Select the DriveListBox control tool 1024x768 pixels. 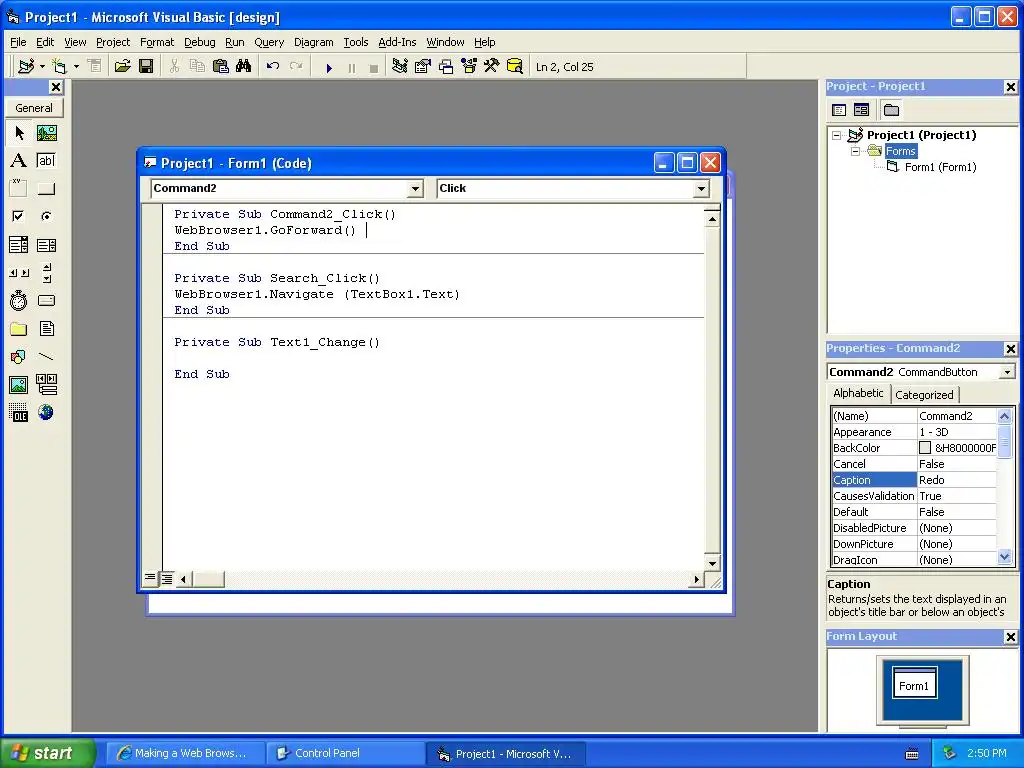click(x=46, y=300)
